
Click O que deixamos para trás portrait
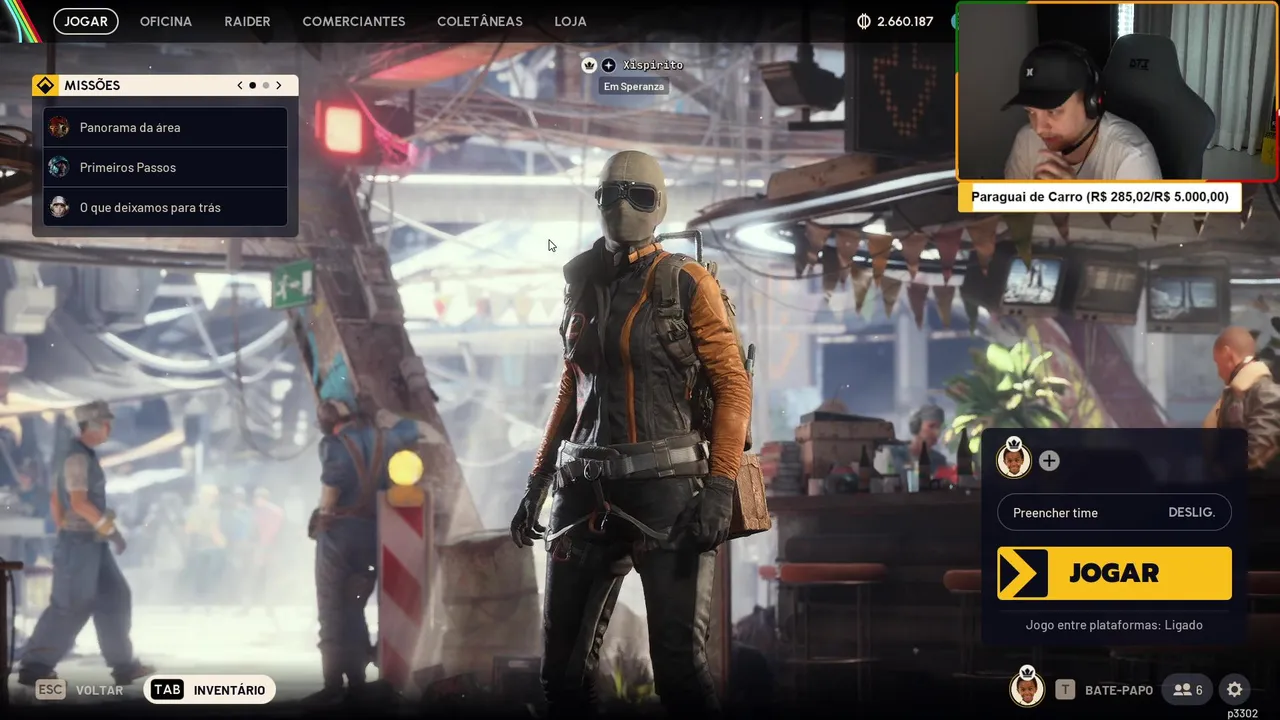coord(59,207)
